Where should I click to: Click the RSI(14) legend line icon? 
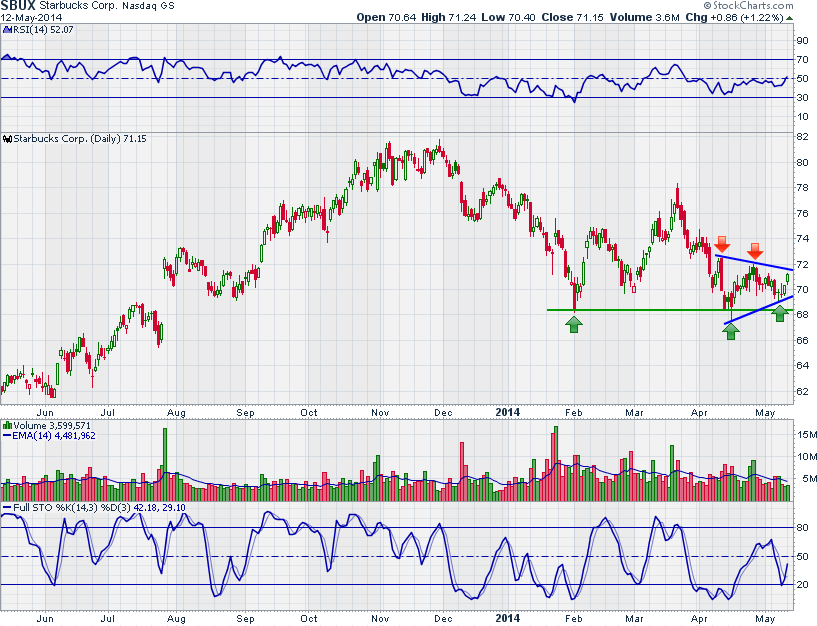coord(7,30)
